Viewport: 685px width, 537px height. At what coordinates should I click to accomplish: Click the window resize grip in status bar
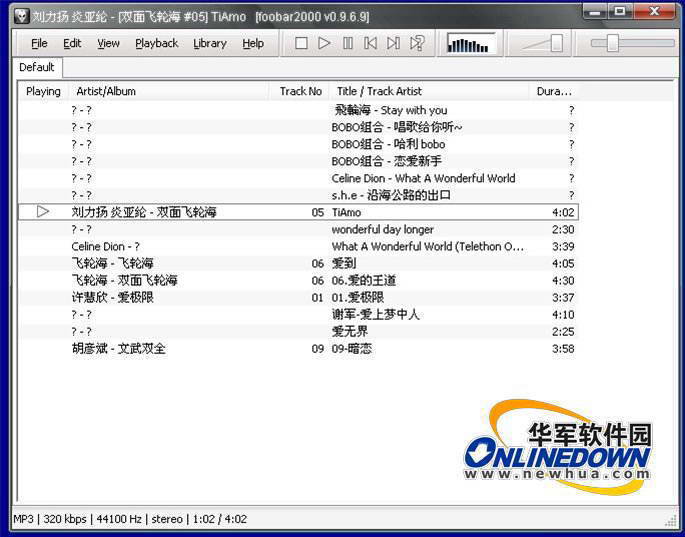(x=671, y=520)
